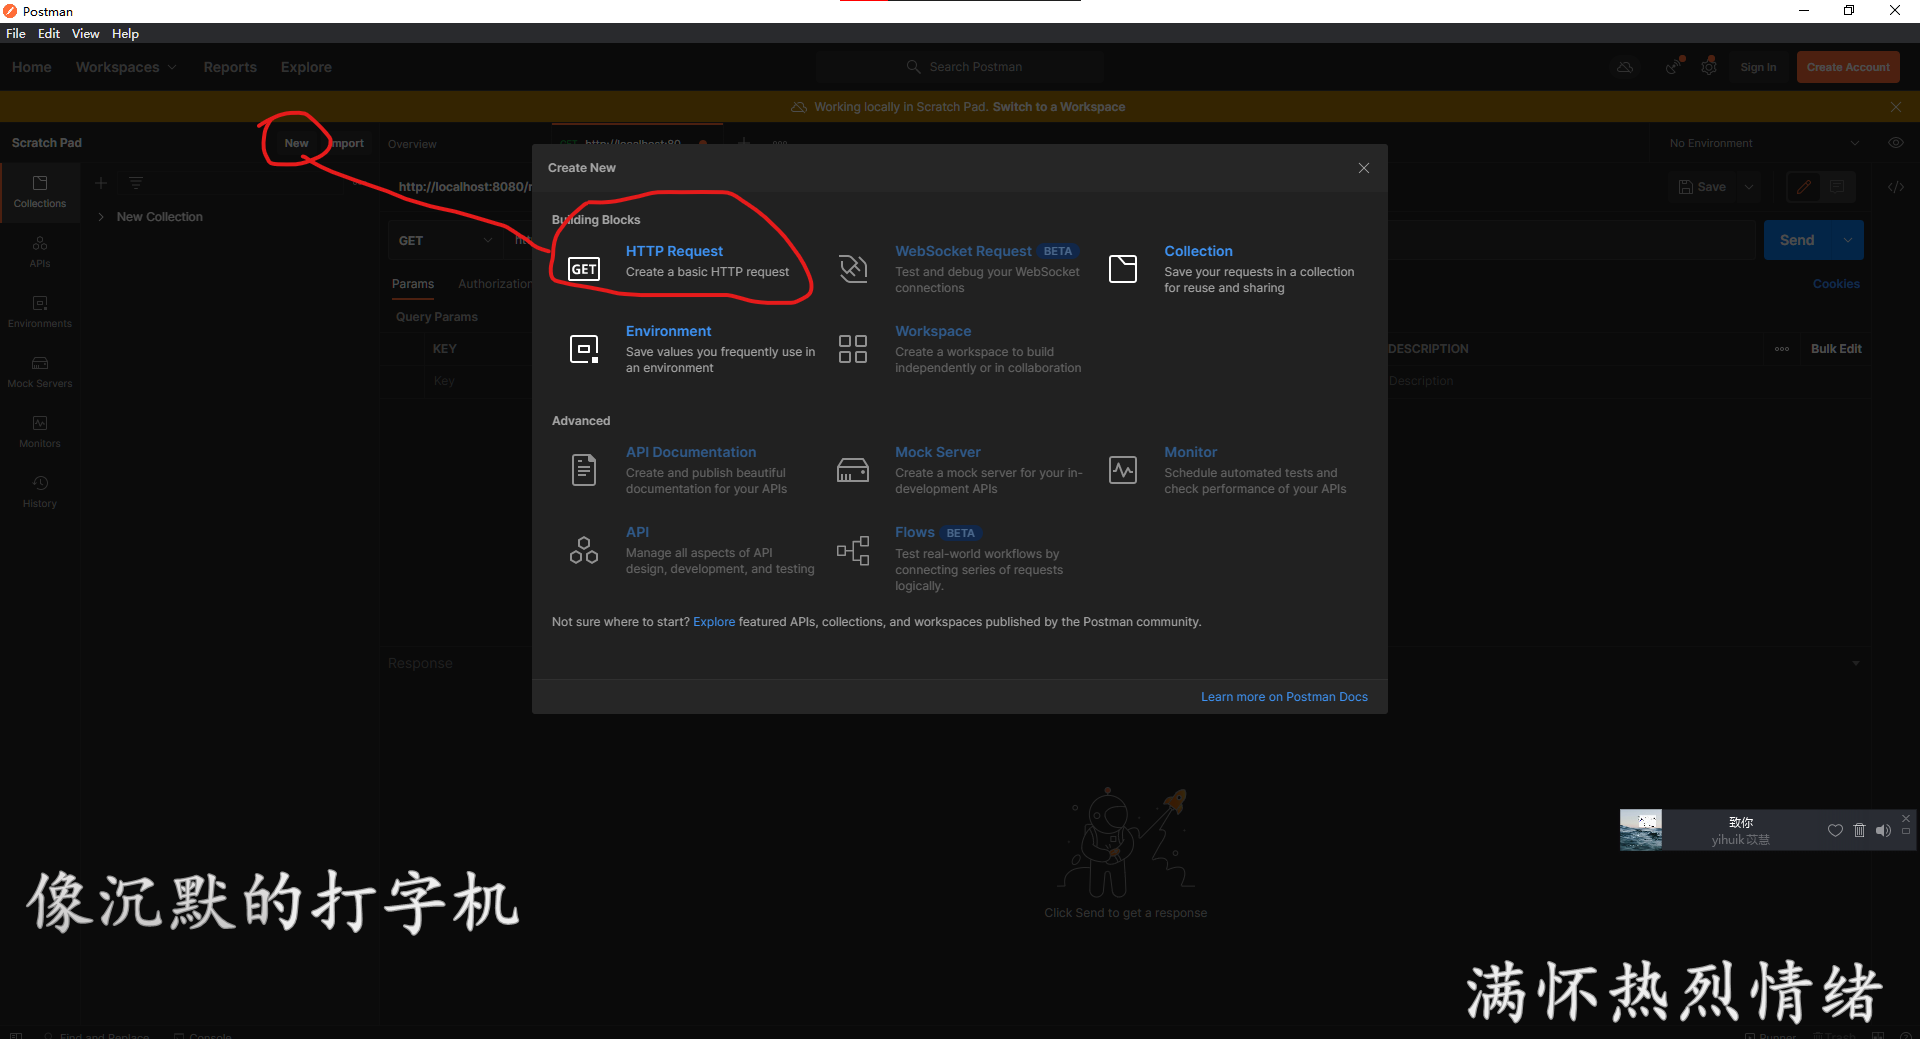The image size is (1920, 1039).
Task: Like the song with heart icon
Action: point(1835,830)
